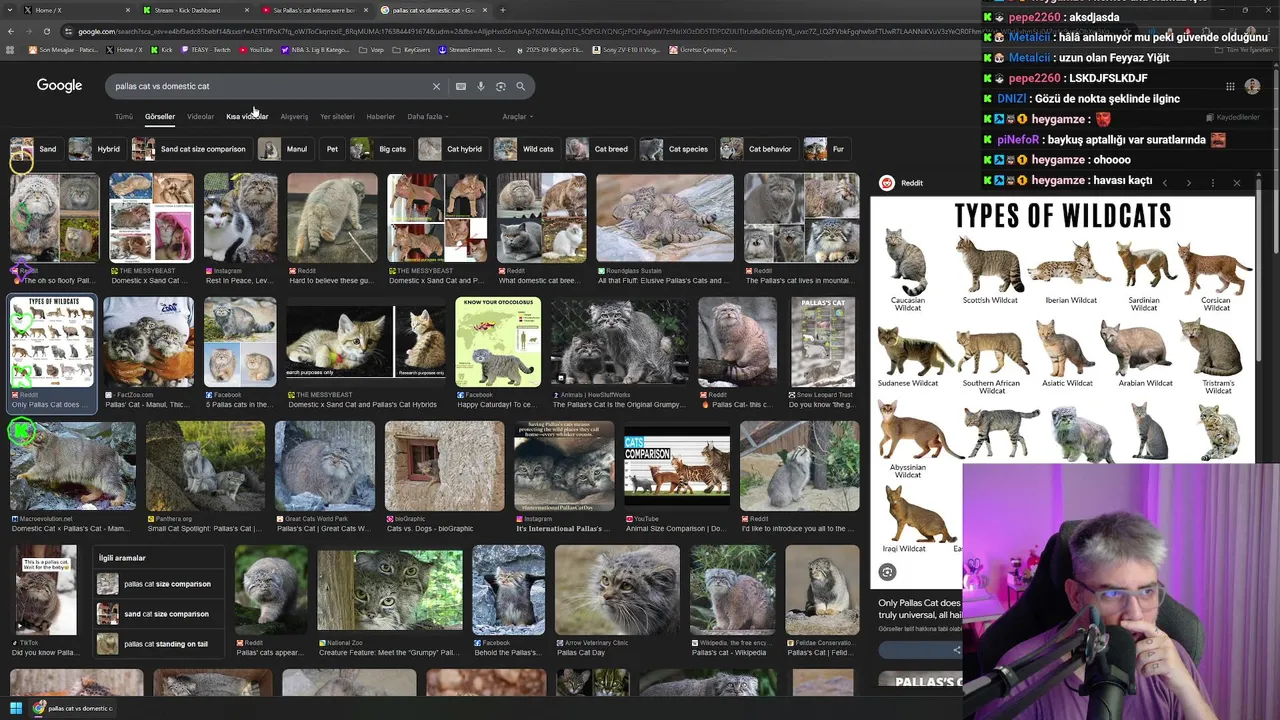This screenshot has height=720, width=1280.
Task: Expand the Daha fazla dropdown
Action: pyautogui.click(x=427, y=117)
